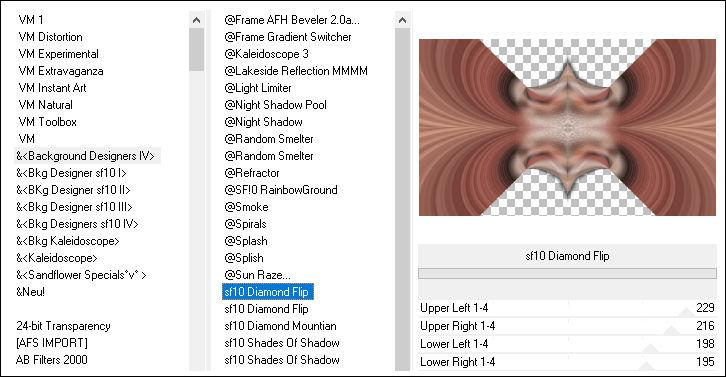Select the @Night Shadow Pool filter
The width and height of the screenshot is (726, 377).
[x=275, y=105]
